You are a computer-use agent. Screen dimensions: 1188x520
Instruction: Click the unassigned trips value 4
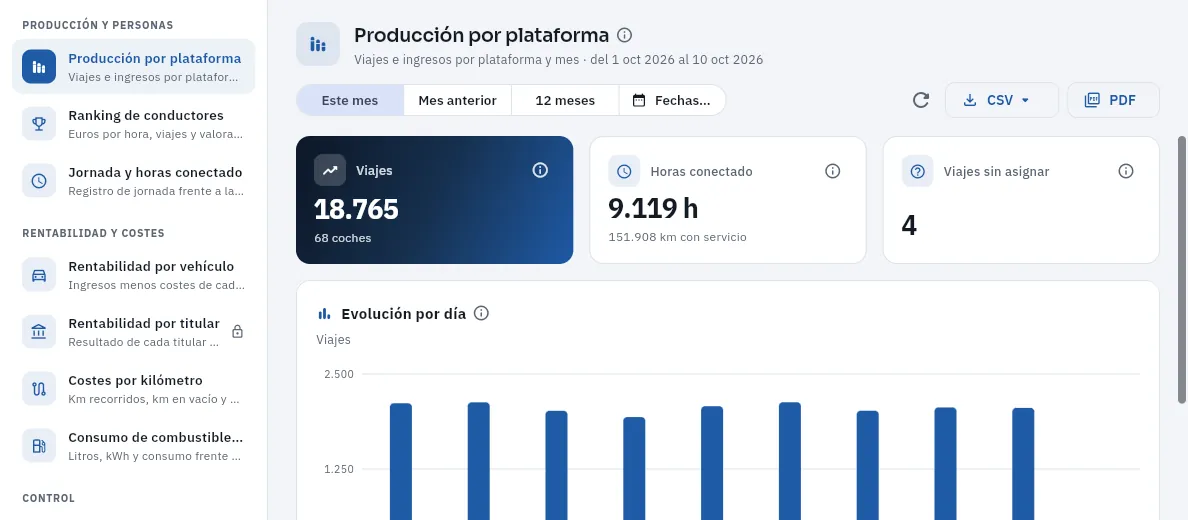pyautogui.click(x=909, y=226)
